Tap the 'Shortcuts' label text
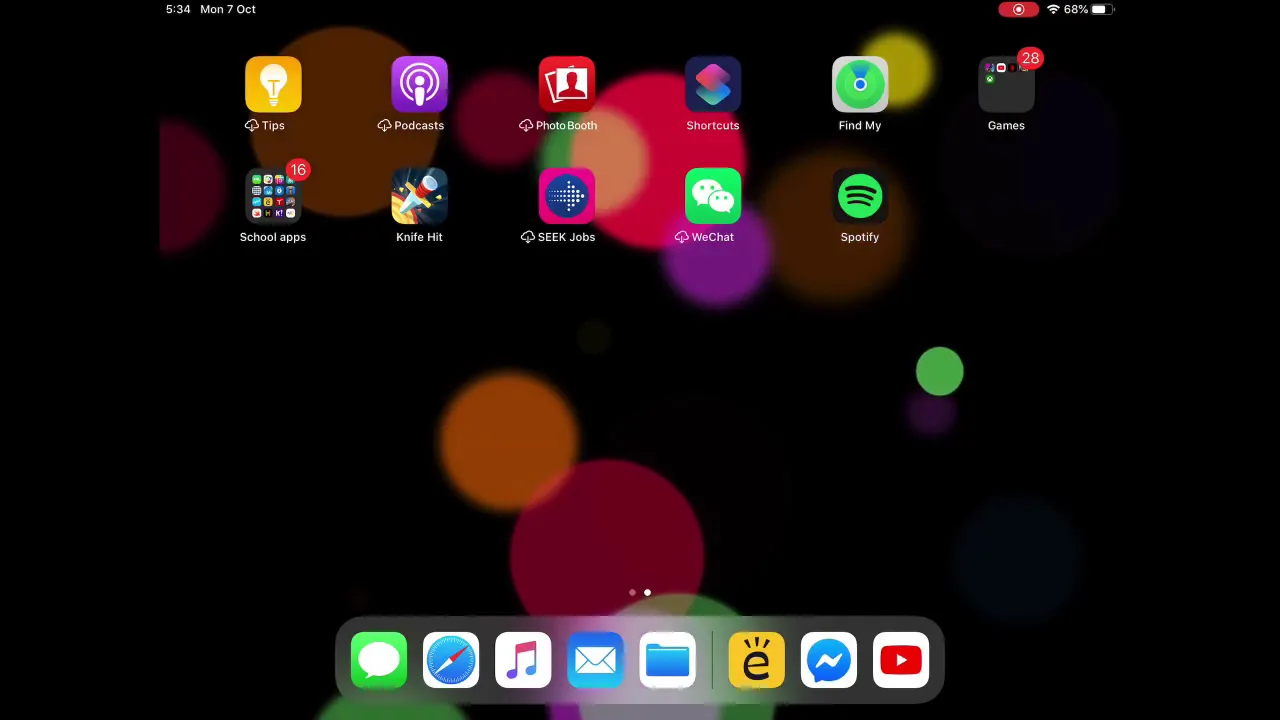This screenshot has height=720, width=1280. [713, 125]
